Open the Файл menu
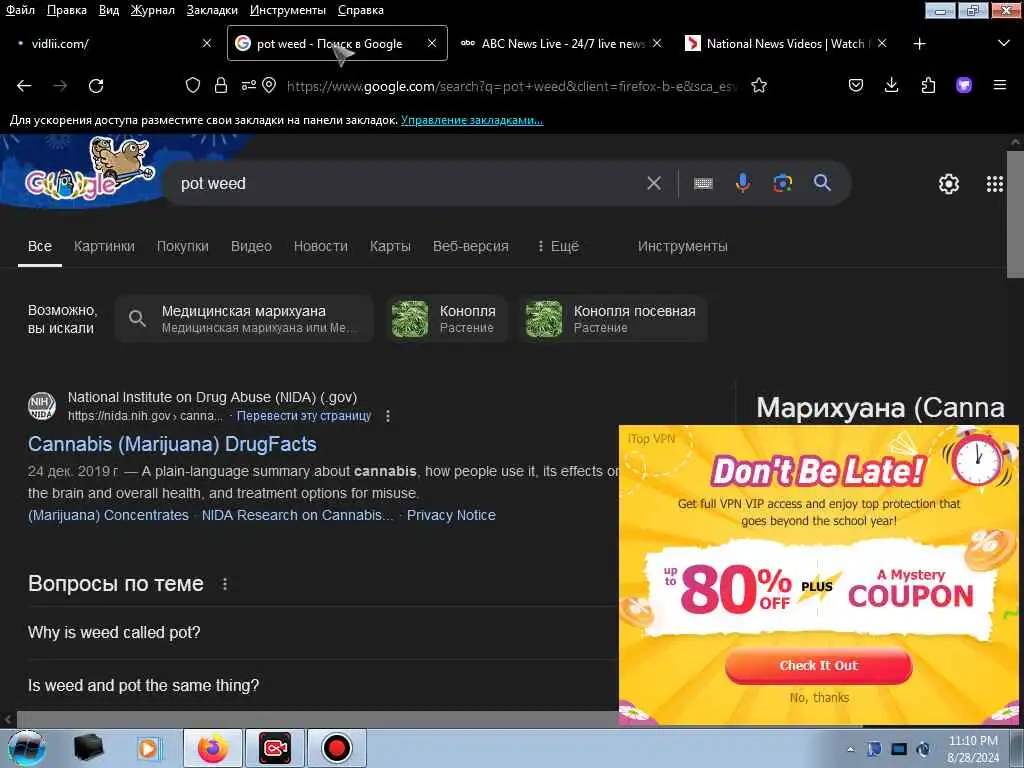The width and height of the screenshot is (1024, 768). tap(20, 10)
